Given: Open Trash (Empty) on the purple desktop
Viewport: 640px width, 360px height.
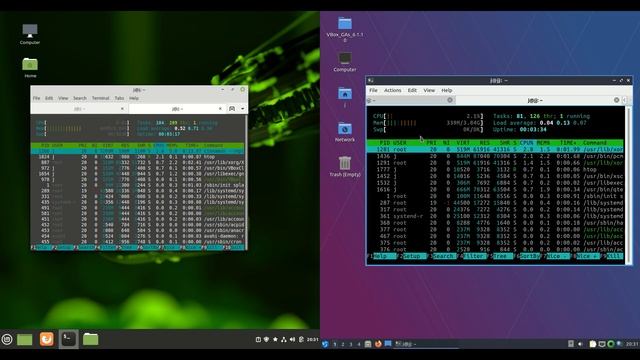Looking at the screenshot, I should (x=345, y=167).
